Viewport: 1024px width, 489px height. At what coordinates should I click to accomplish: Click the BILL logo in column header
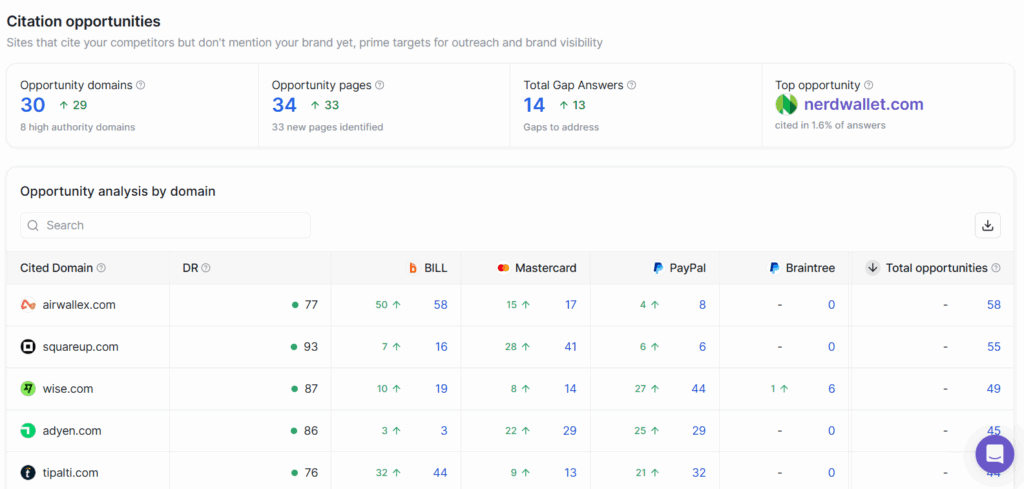[x=413, y=268]
